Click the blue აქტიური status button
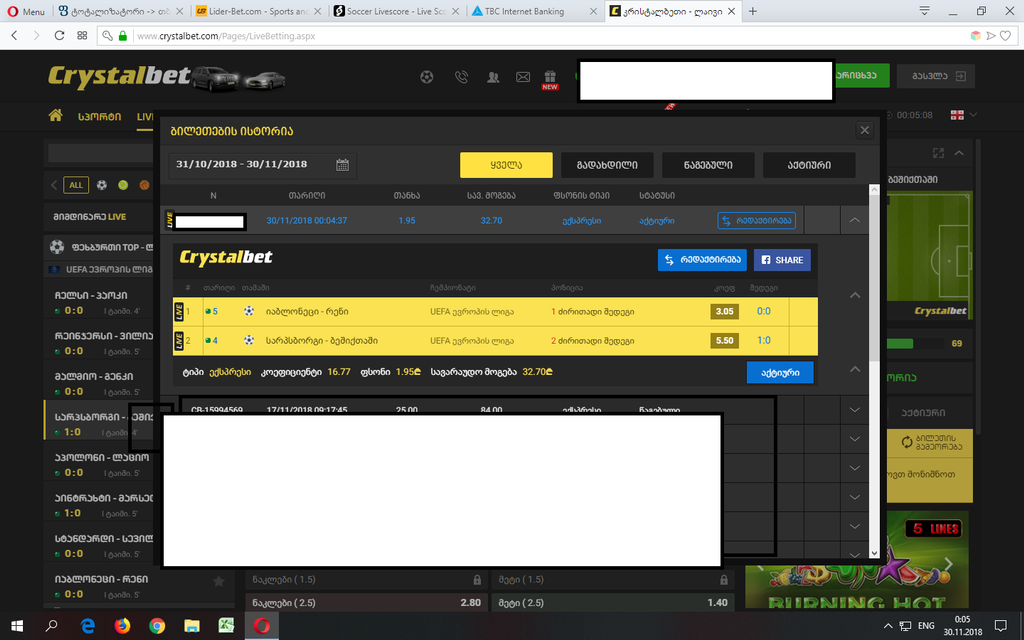This screenshot has width=1024, height=640. click(x=780, y=372)
